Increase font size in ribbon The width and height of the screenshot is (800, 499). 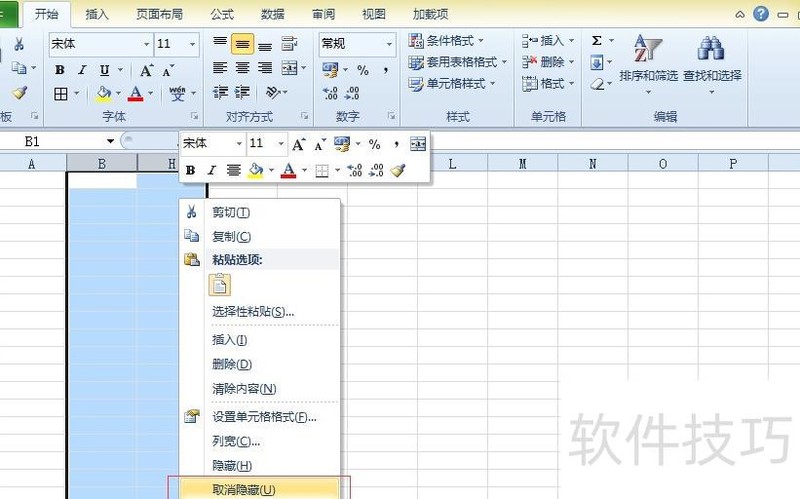pyautogui.click(x=146, y=70)
